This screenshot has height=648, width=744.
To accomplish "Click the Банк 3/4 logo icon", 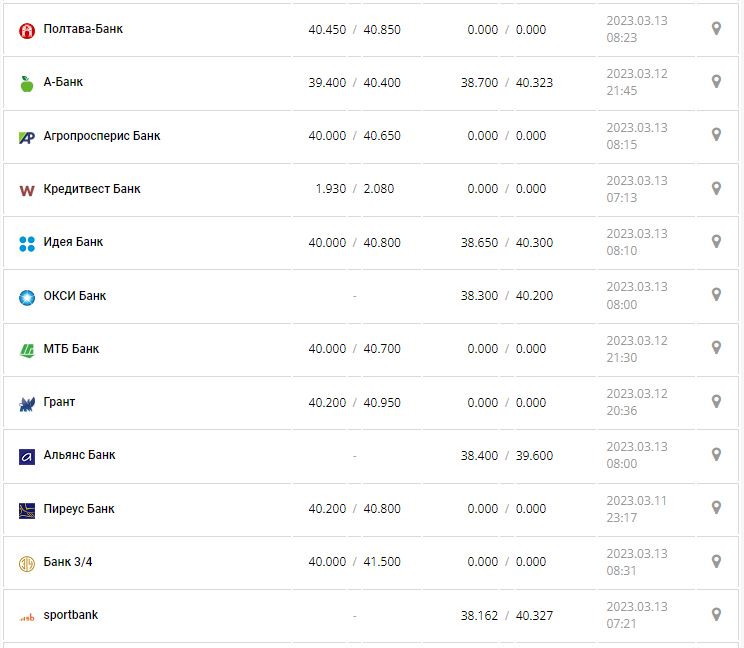I will pos(27,563).
